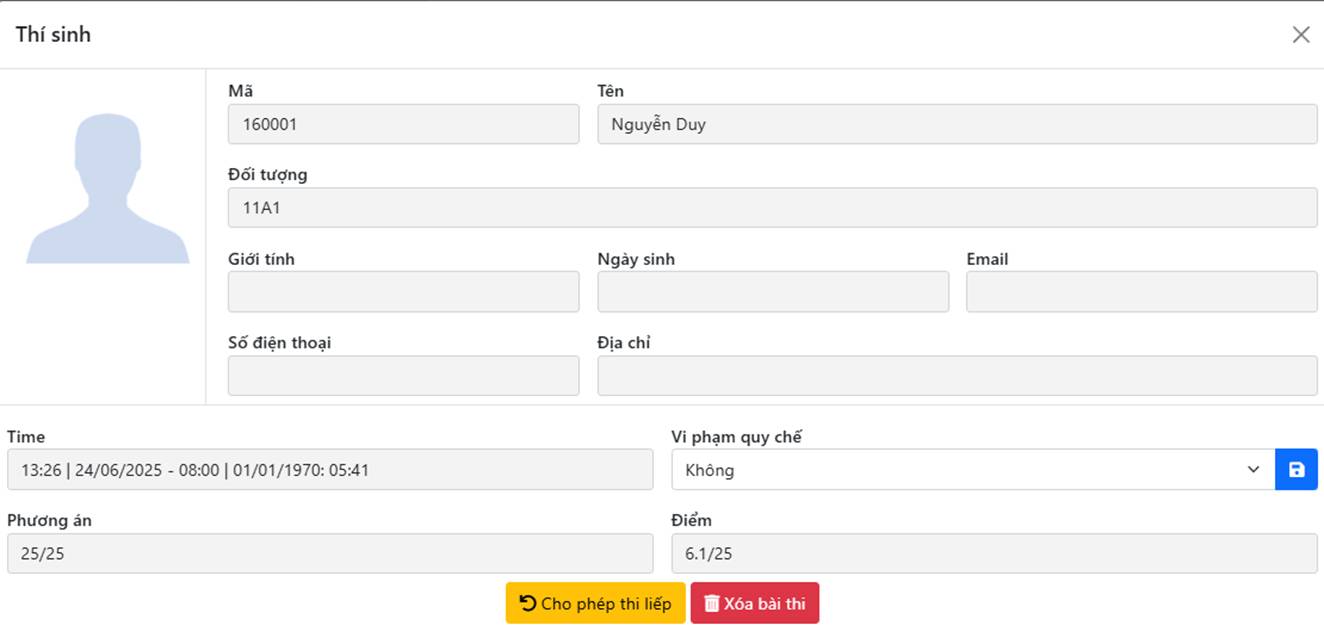The height and width of the screenshot is (625, 1324).
Task: Click the Xóa bài thi button
Action: tap(755, 603)
